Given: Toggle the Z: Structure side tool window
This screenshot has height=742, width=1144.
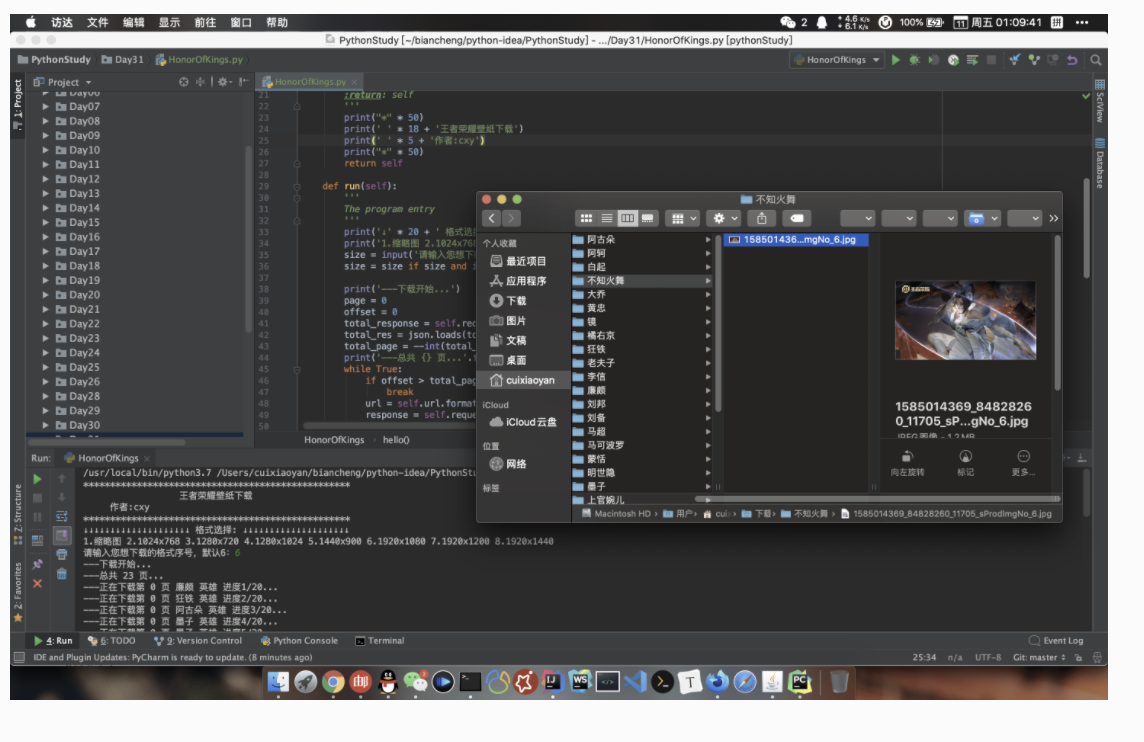Looking at the screenshot, I should click(18, 514).
